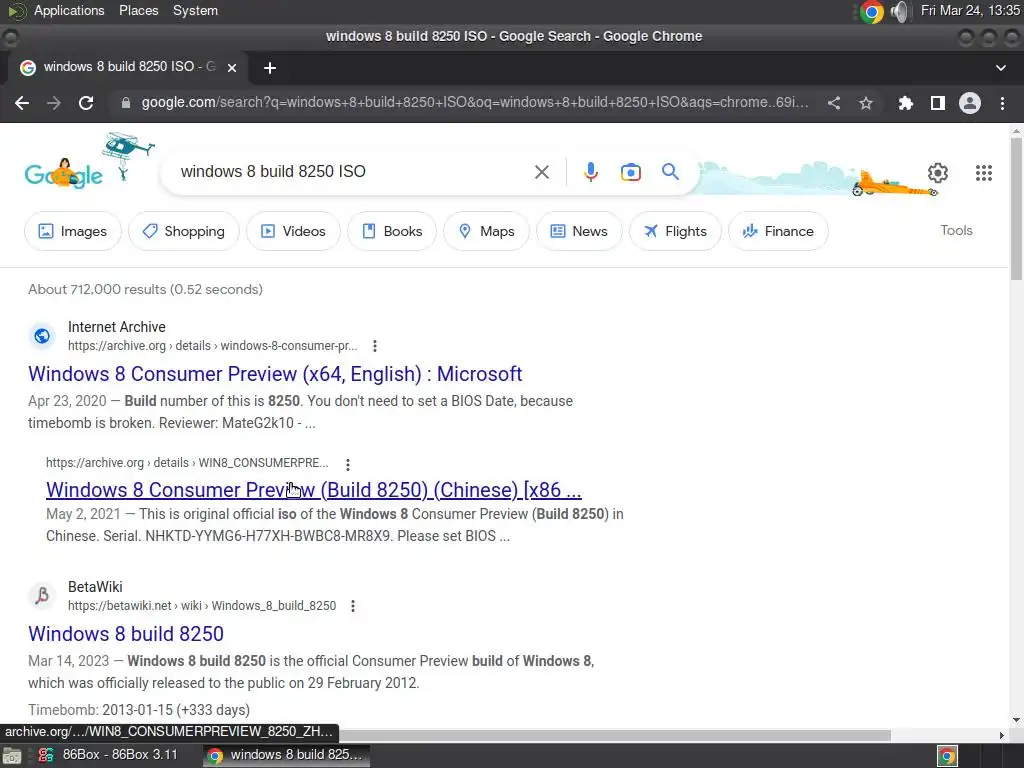Click the BetaWiki favicon
This screenshot has width=1024, height=768.
pos(42,596)
